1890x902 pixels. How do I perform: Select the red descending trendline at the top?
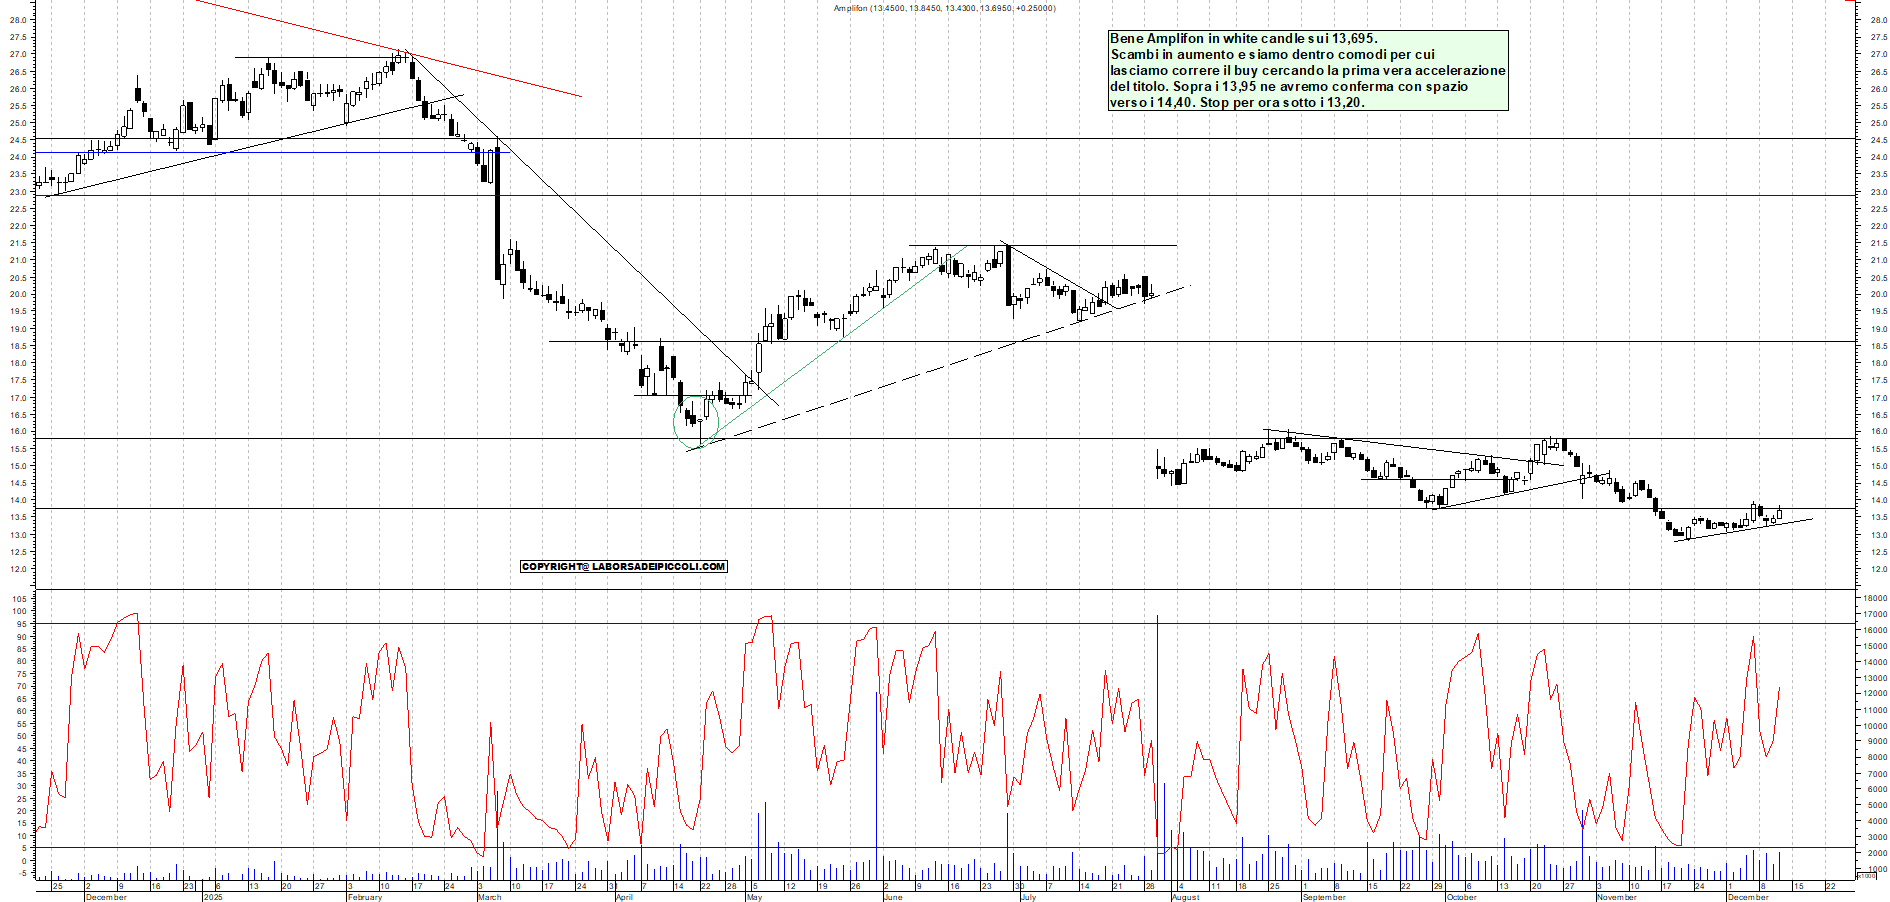500,77
